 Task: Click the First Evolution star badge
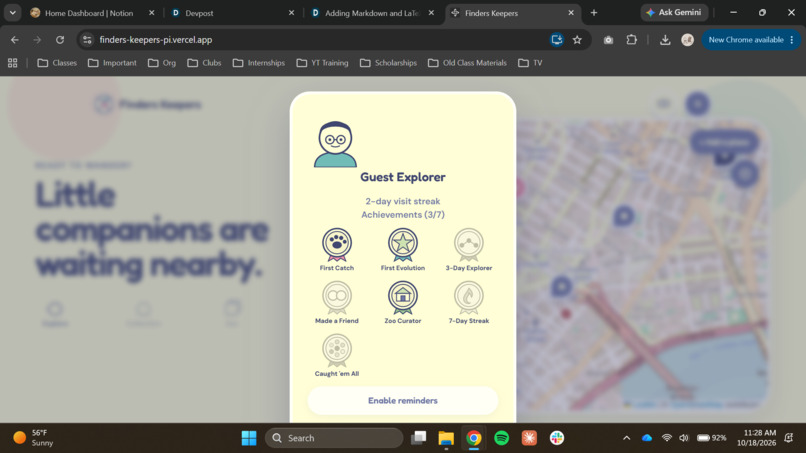(x=402, y=245)
